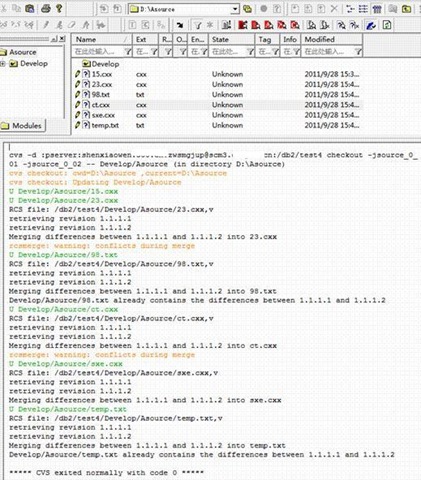The width and height of the screenshot is (421, 480).
Task: Click the gray circle stop icon
Action: pos(263,9)
